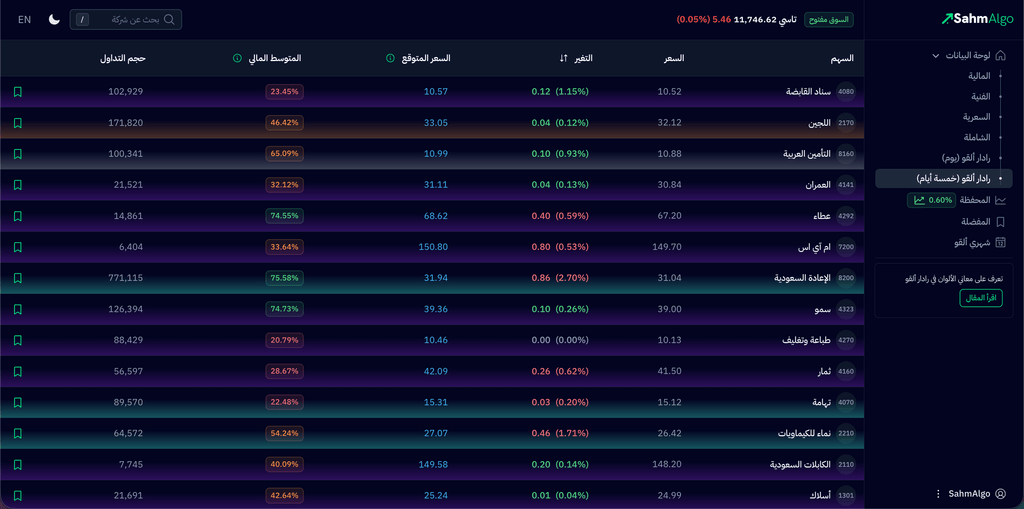
Task: Bookmark the سناد القابضة stock row
Action: (x=18, y=92)
